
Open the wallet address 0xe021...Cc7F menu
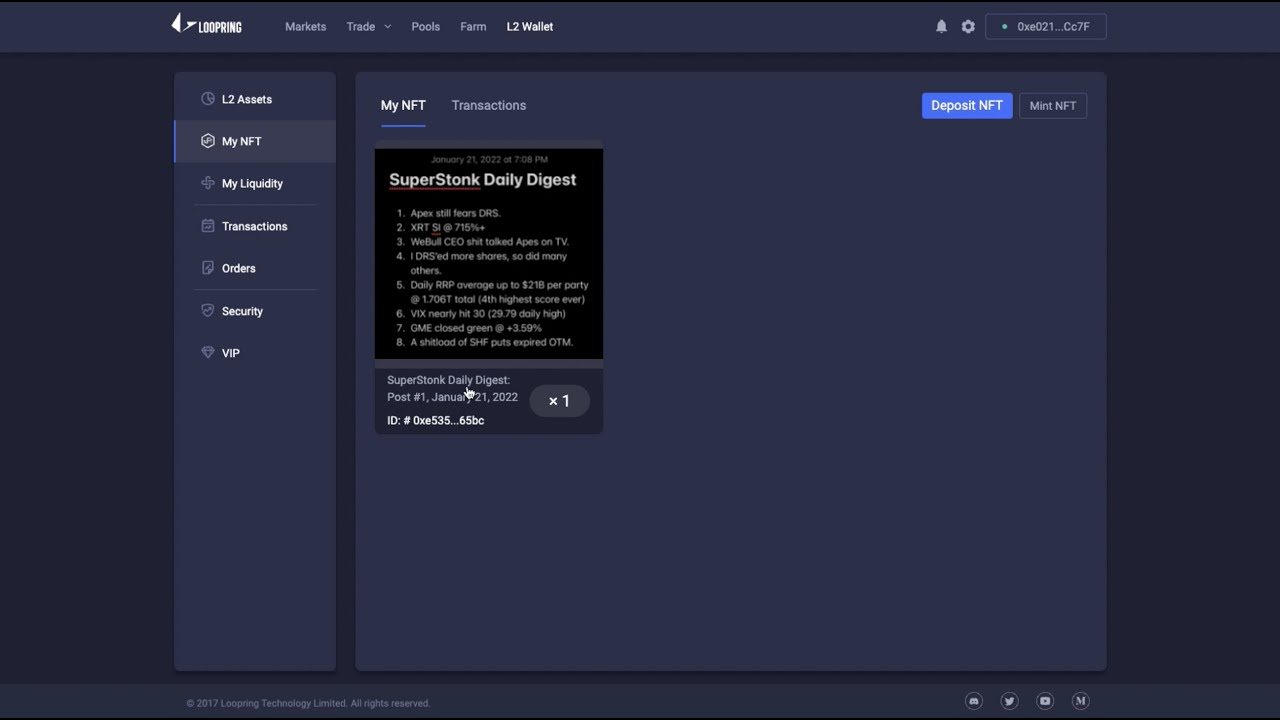pyautogui.click(x=1046, y=27)
